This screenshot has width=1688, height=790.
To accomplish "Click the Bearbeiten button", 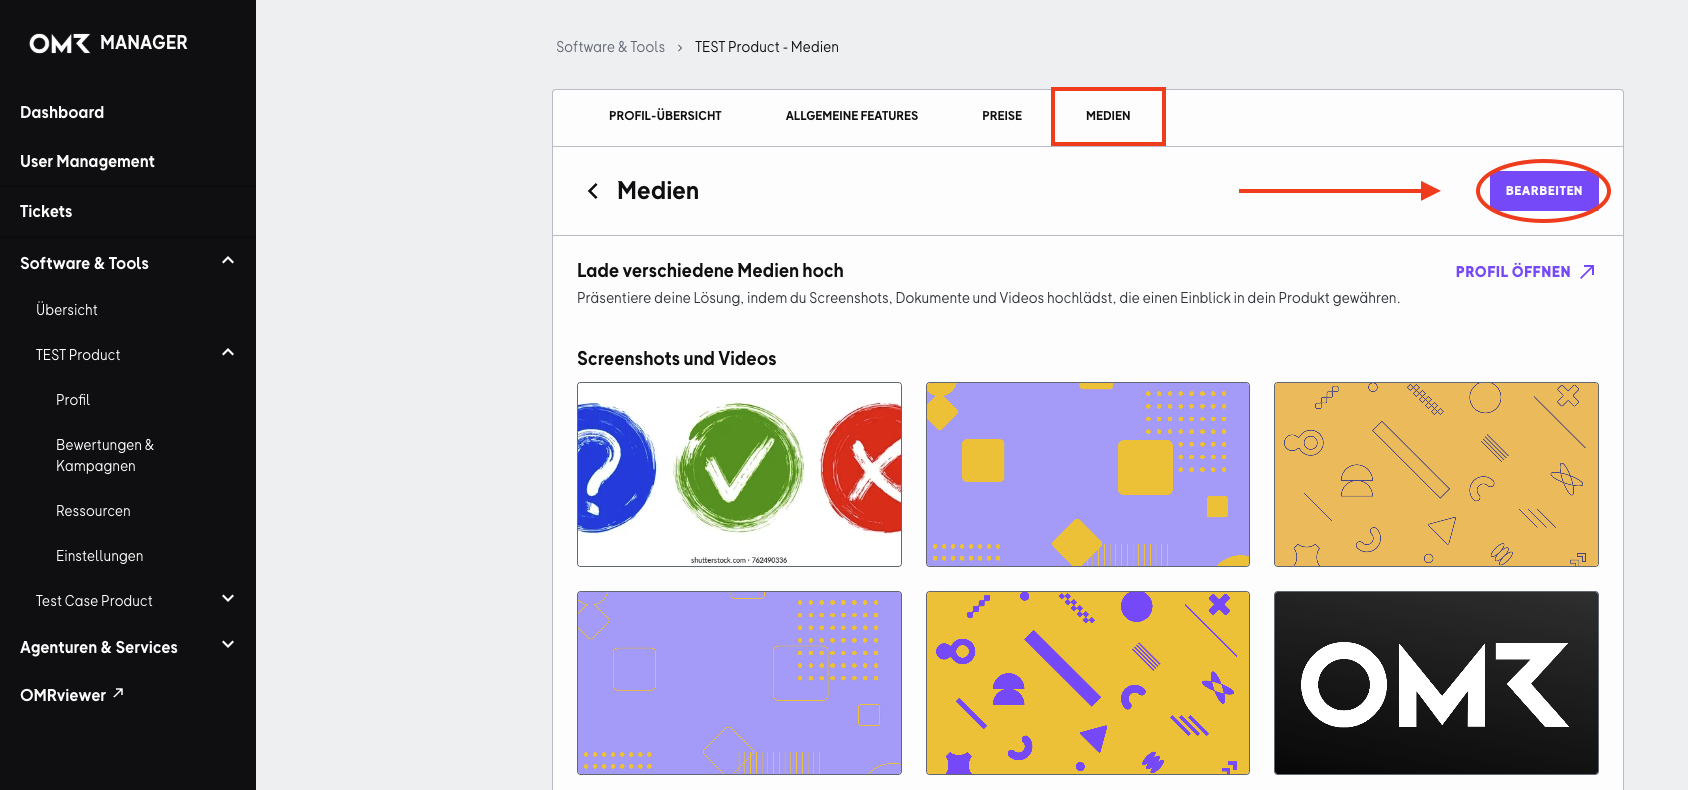I will coord(1544,191).
